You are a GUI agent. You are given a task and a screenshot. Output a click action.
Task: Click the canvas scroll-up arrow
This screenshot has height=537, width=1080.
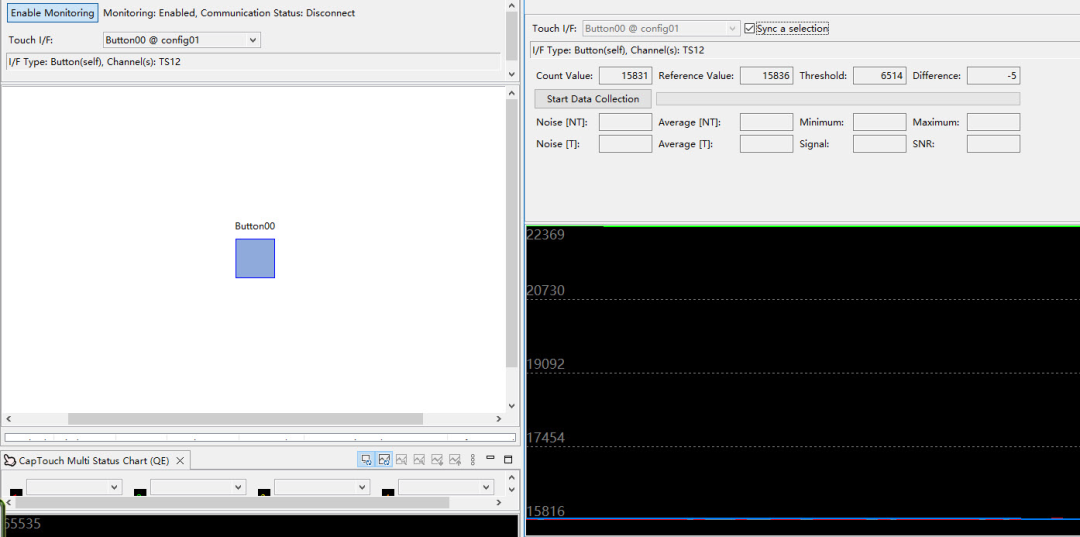(x=511, y=93)
